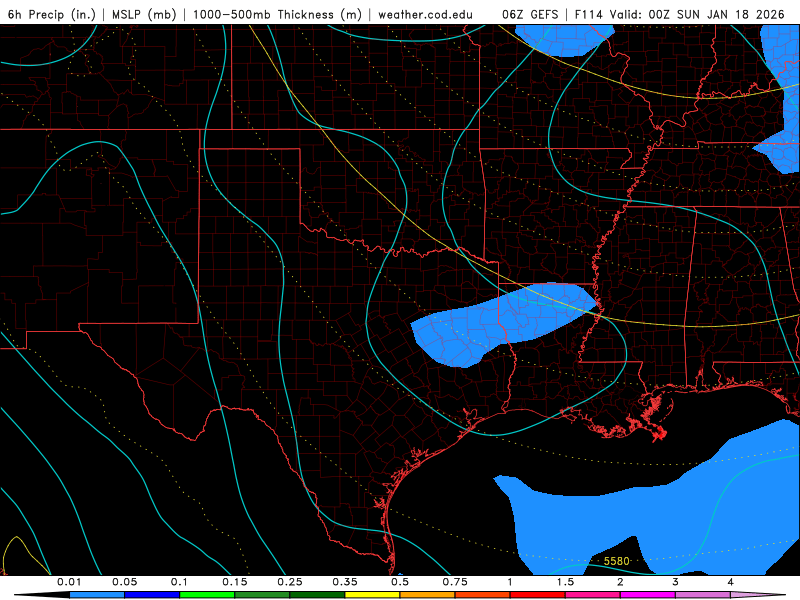Click the 0.75 legend value

coord(455,582)
